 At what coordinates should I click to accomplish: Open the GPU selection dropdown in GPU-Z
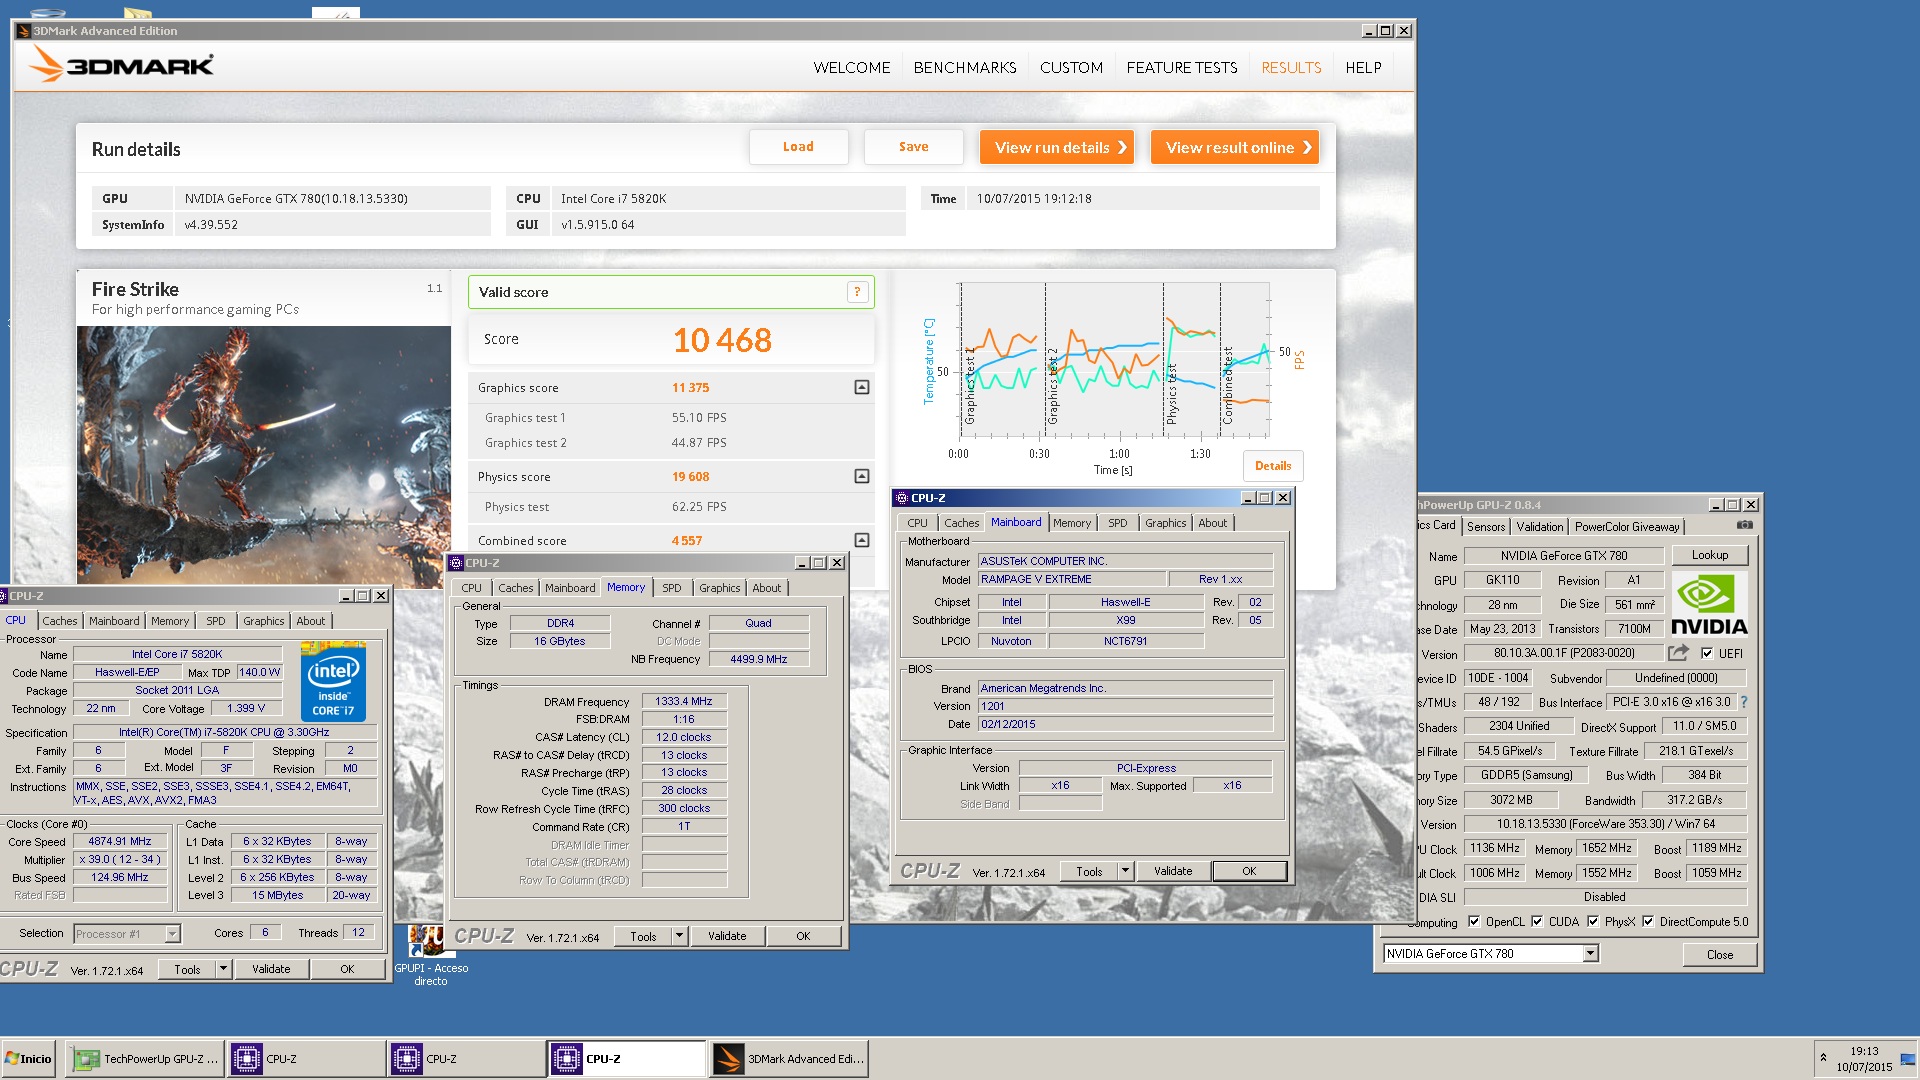[1590, 954]
